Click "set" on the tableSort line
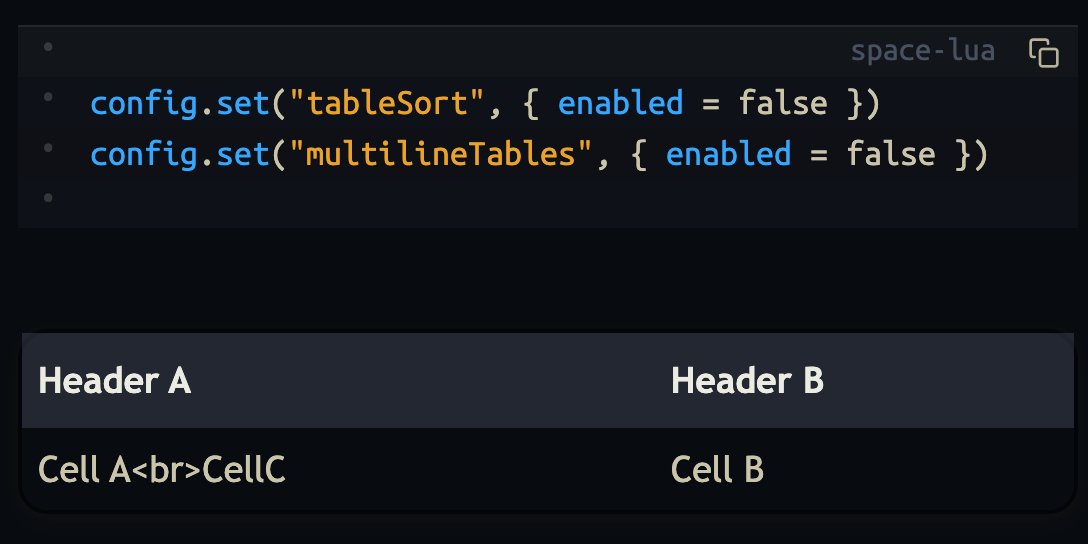The height and width of the screenshot is (544, 1088). click(233, 103)
